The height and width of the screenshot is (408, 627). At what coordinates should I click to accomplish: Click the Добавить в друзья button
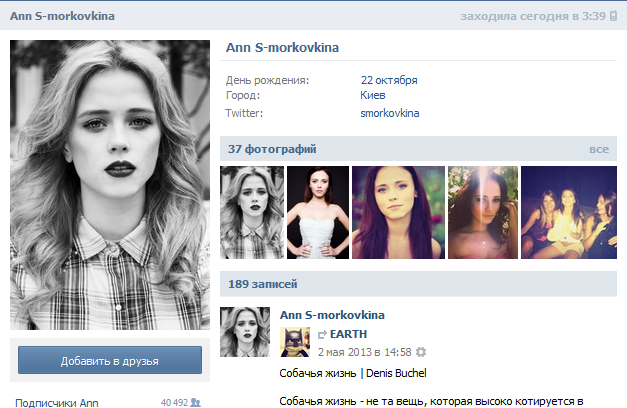(110, 360)
